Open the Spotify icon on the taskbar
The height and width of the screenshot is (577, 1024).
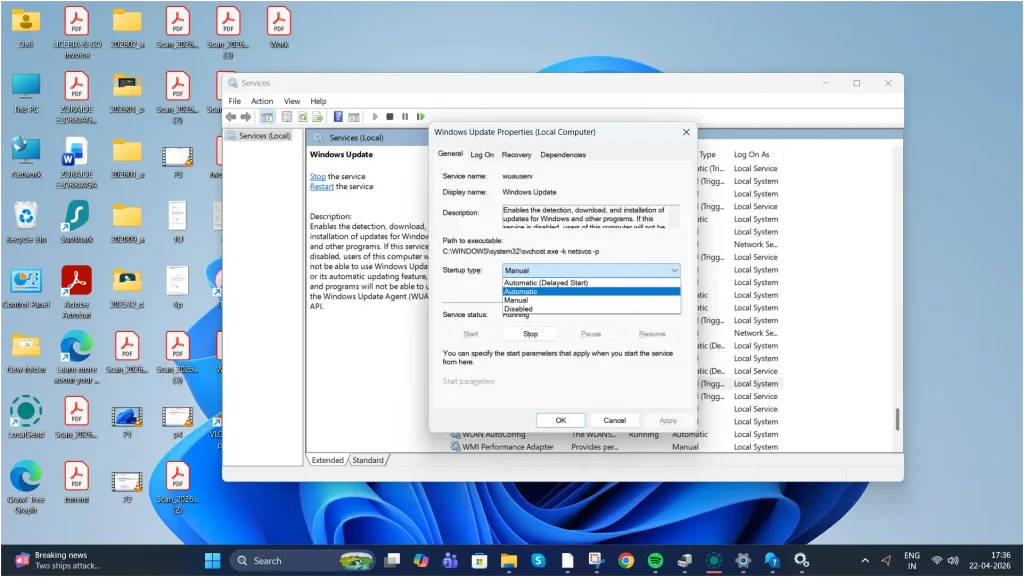pyautogui.click(x=652, y=560)
